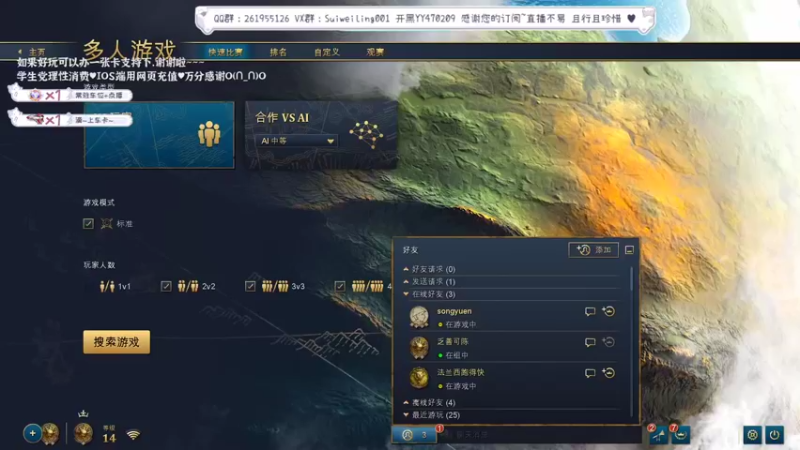Toggle the 2v2 player count checkbox

[x=166, y=286]
